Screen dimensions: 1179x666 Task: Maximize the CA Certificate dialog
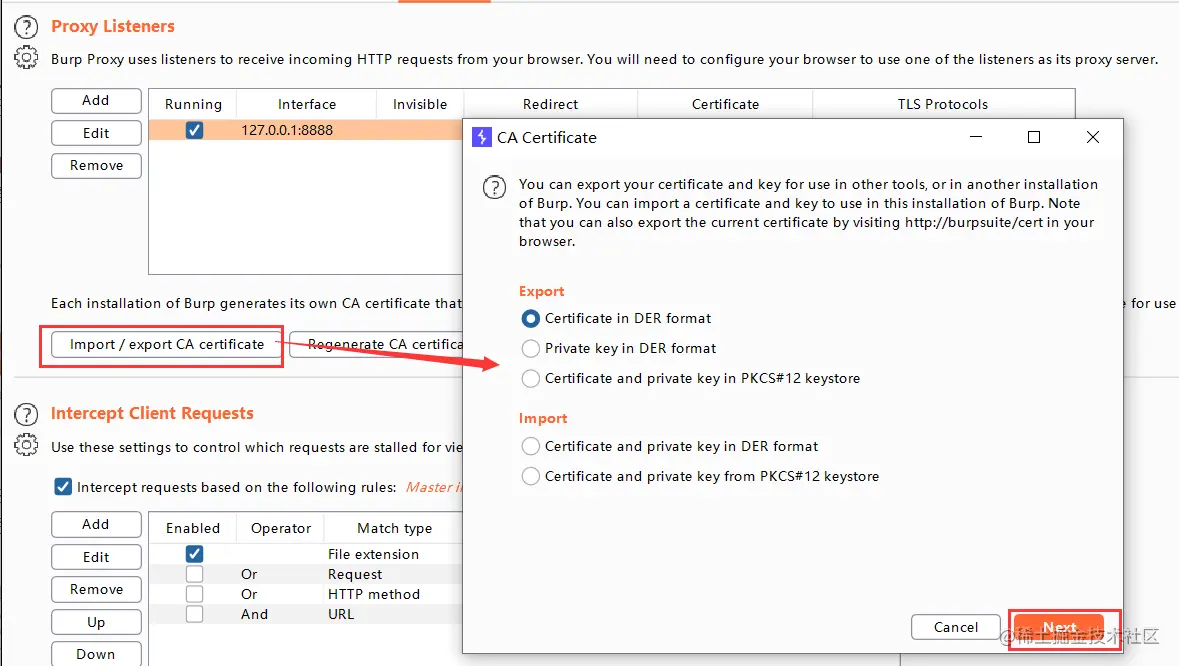[1034, 137]
